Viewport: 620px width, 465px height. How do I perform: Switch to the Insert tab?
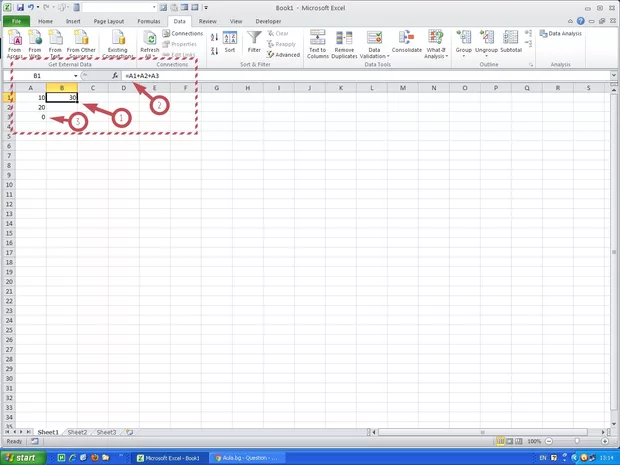point(73,21)
